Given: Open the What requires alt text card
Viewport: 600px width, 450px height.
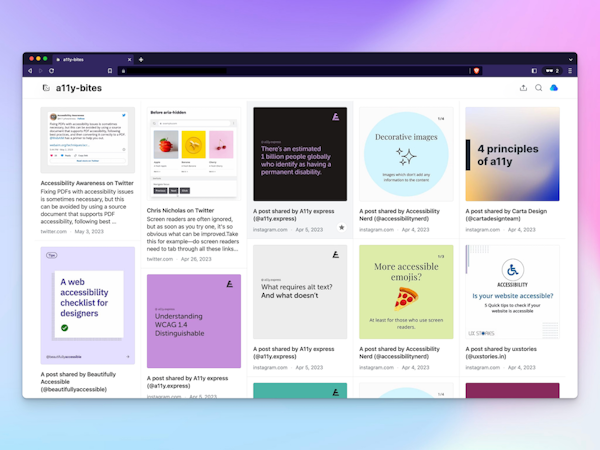Looking at the screenshot, I should click(x=300, y=292).
